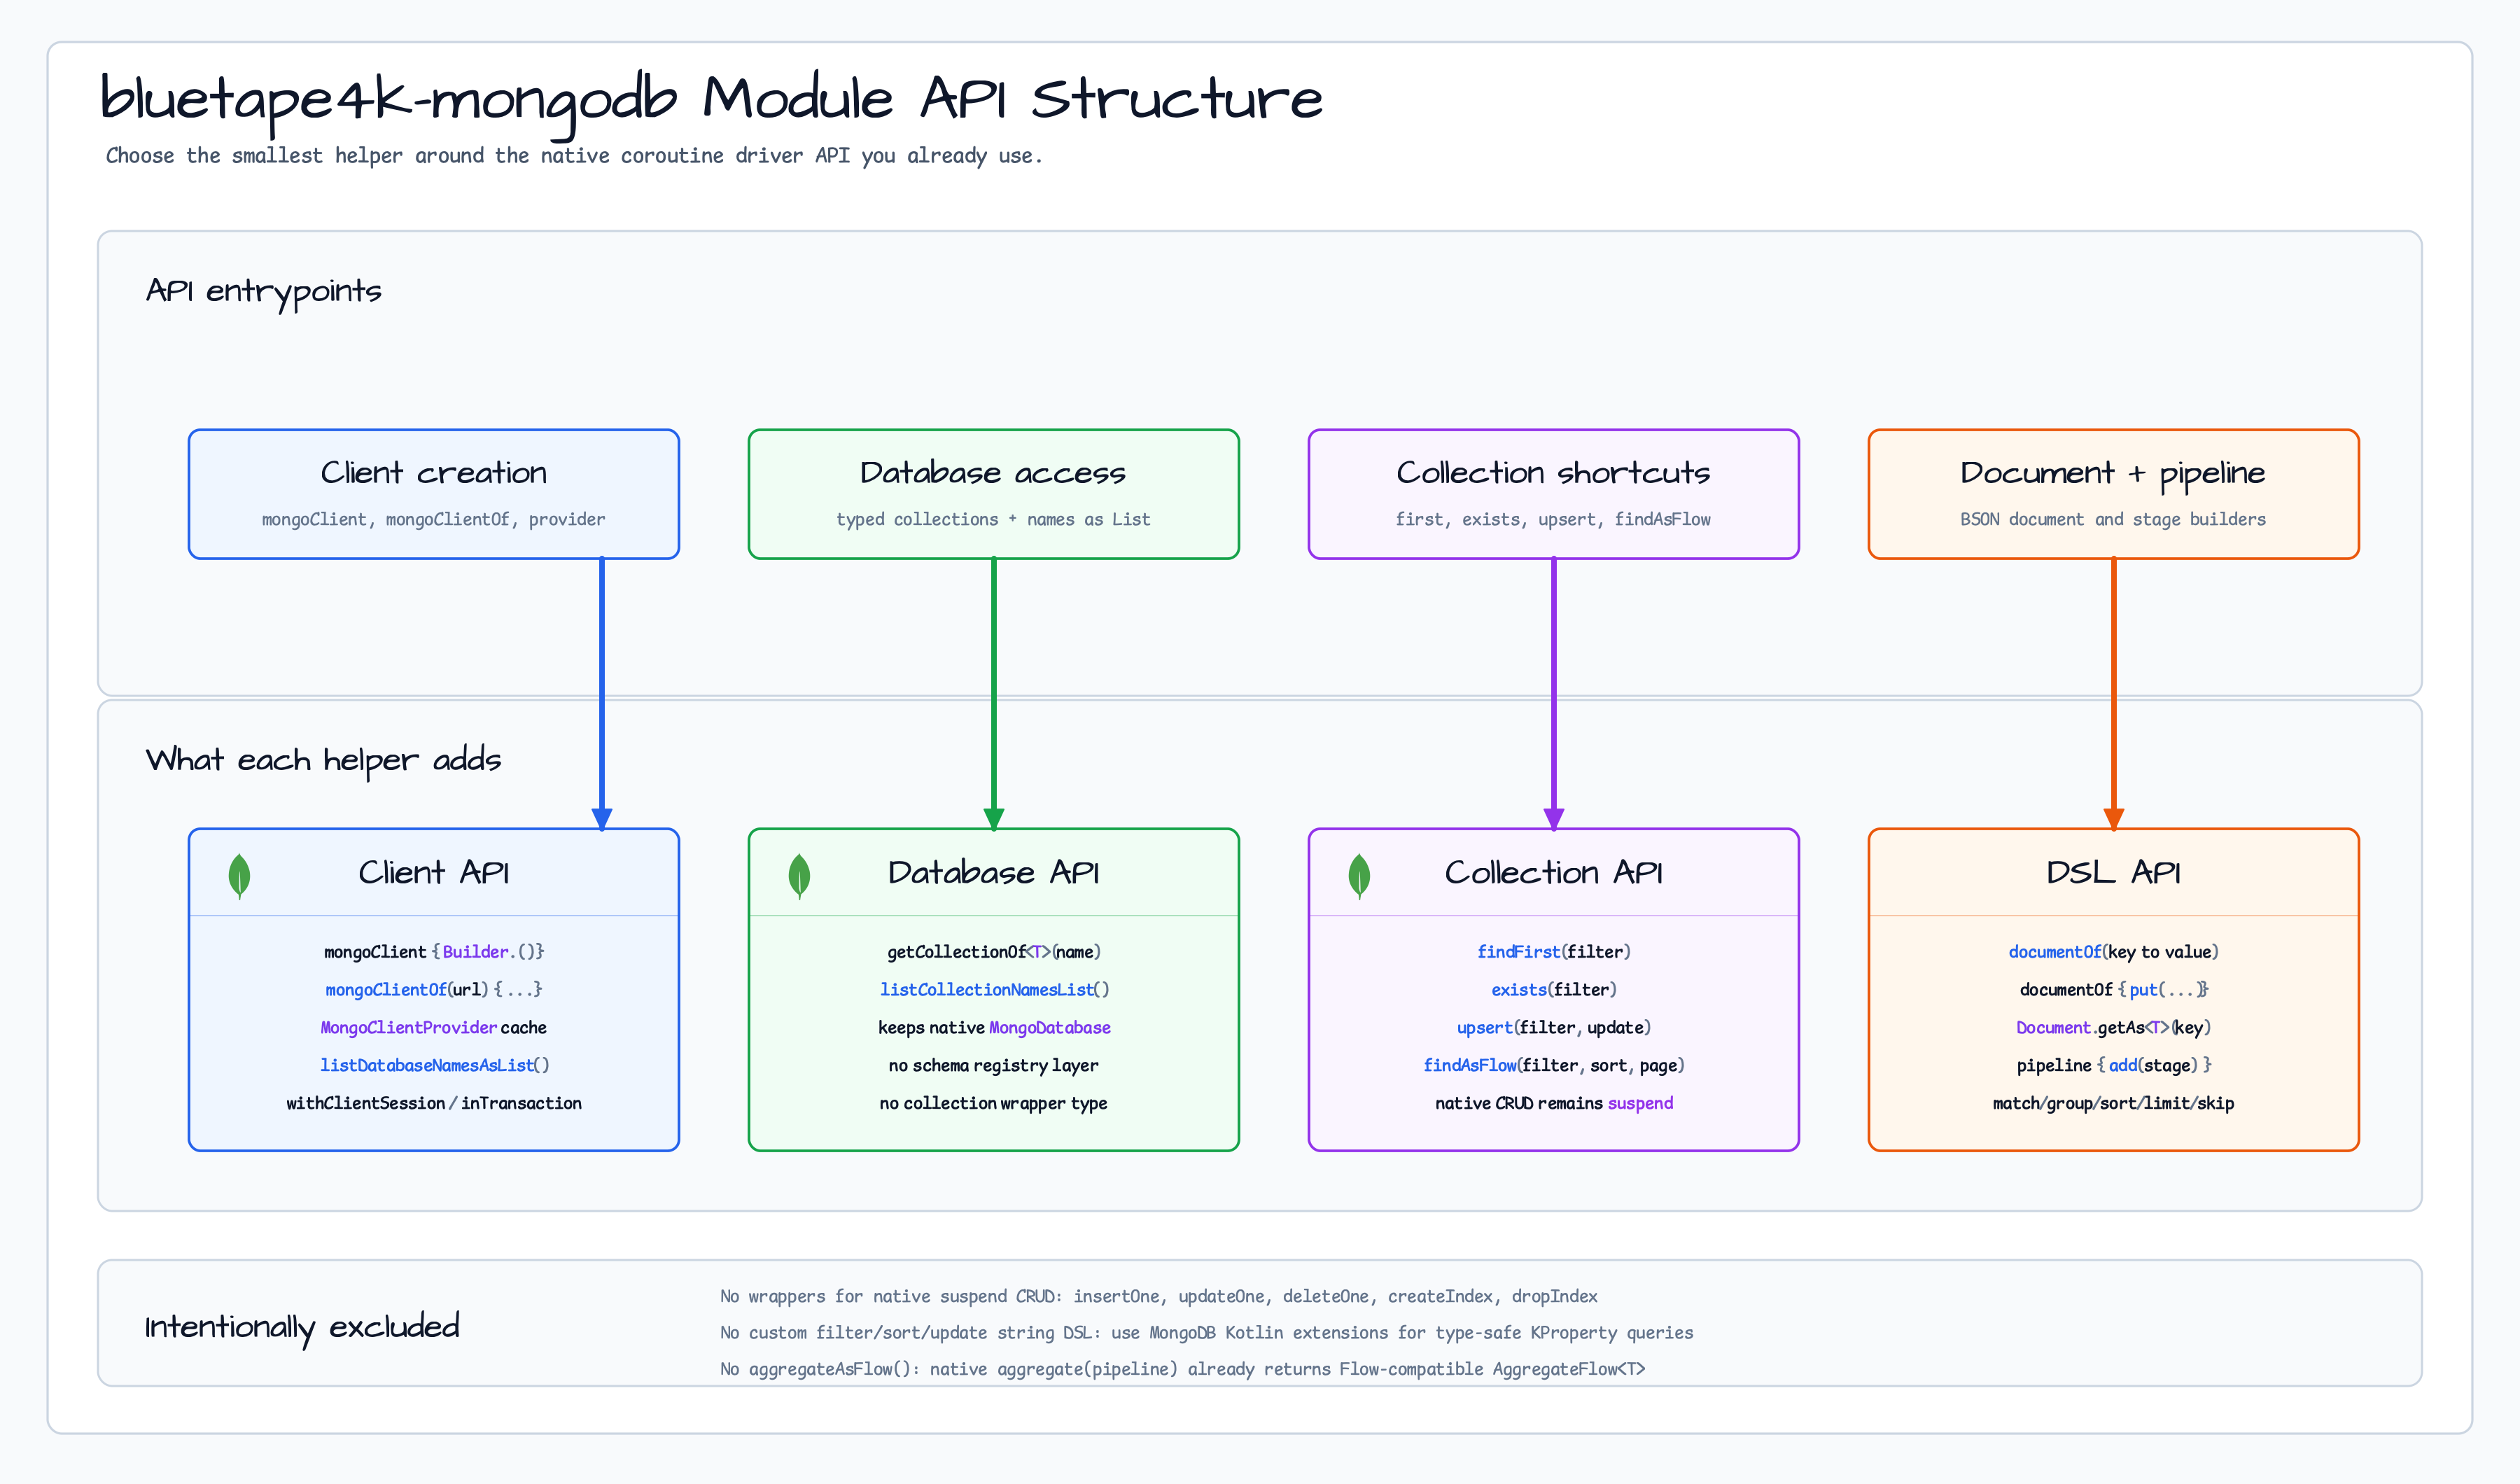Click the 'getCollectionOf<T>(name)' line
This screenshot has height=1484, width=2520.
(x=994, y=952)
